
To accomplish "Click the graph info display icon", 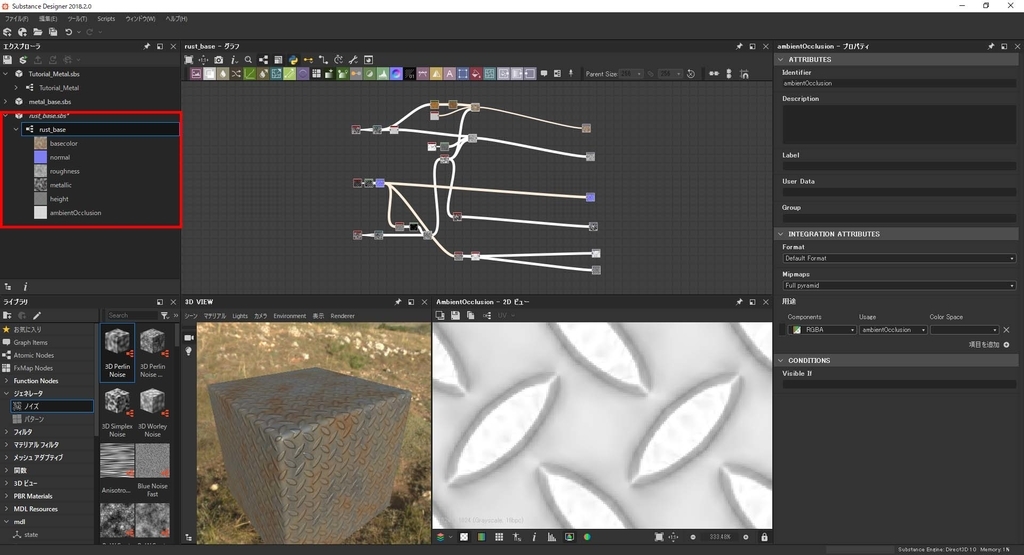I will [x=234, y=59].
